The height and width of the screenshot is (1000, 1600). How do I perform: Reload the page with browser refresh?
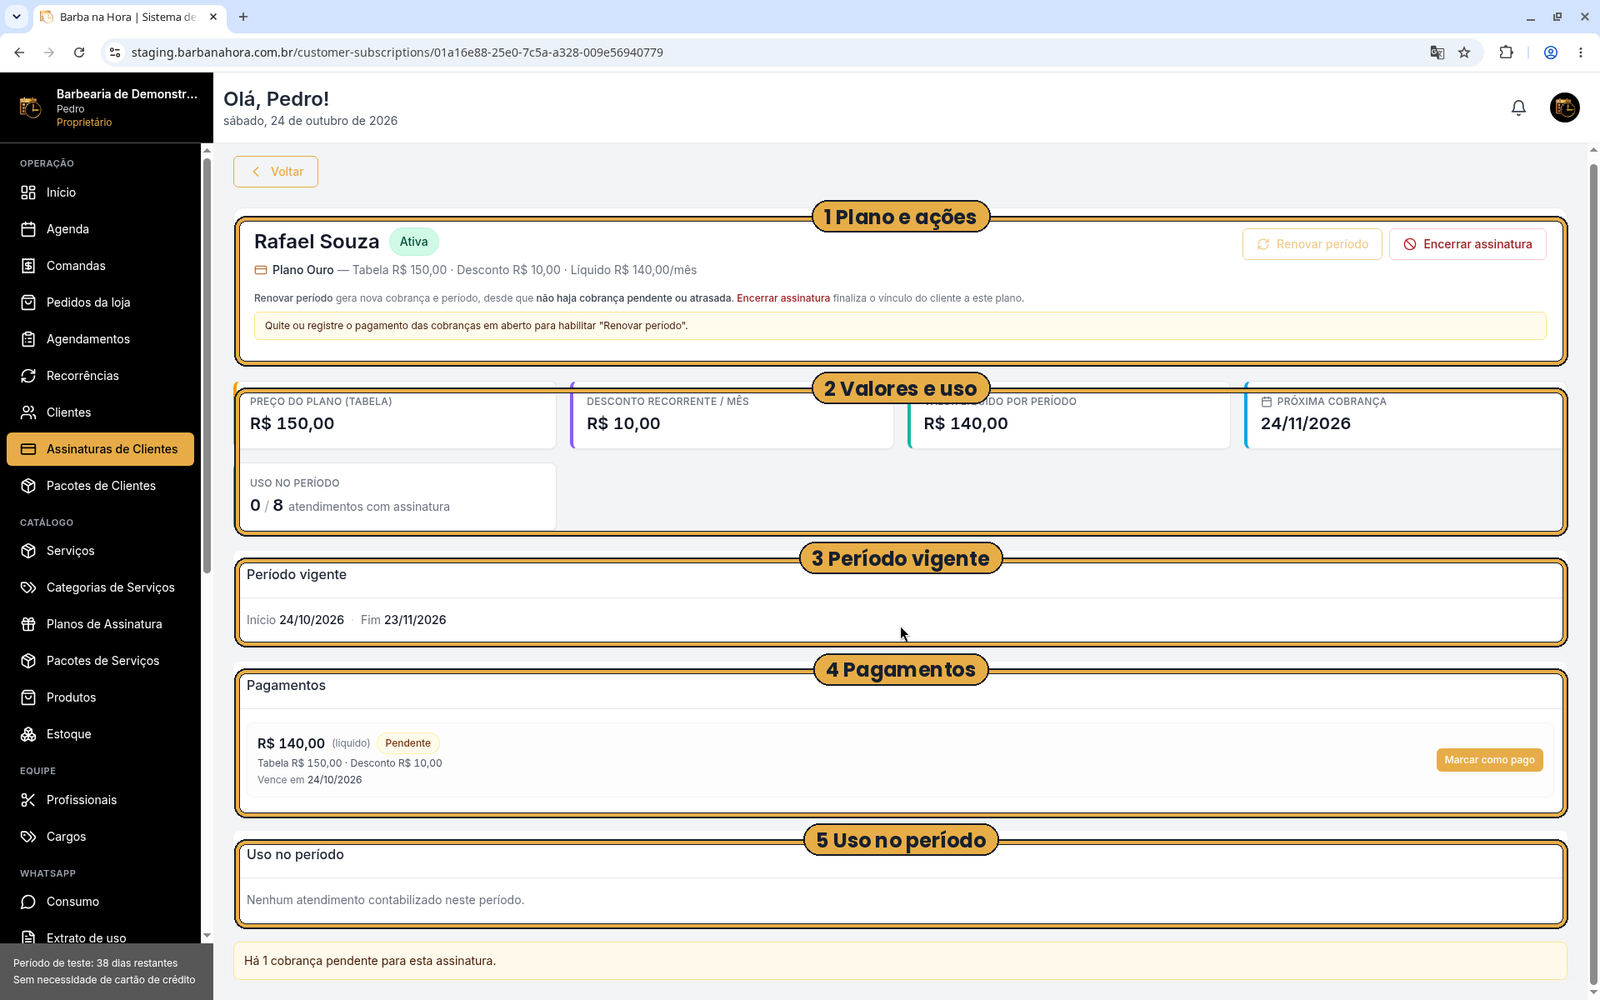coord(79,52)
